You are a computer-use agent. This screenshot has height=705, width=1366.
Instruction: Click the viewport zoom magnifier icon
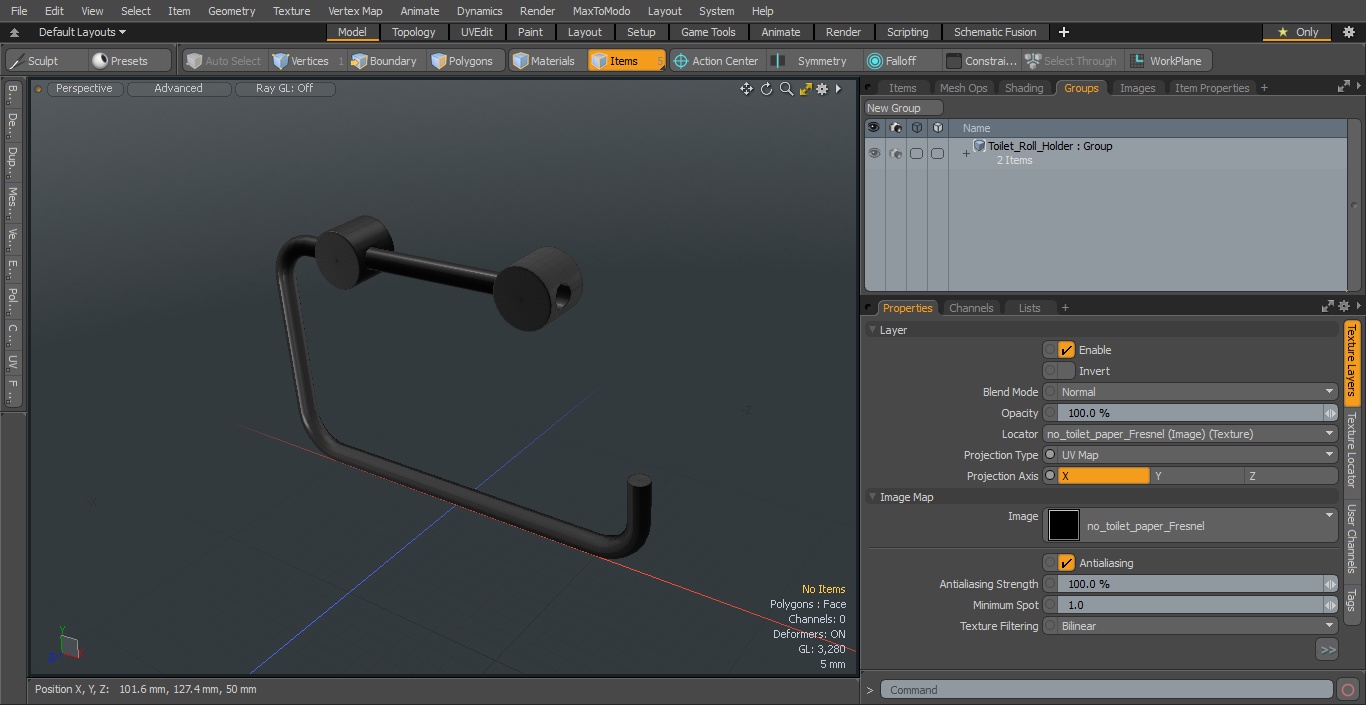pyautogui.click(x=786, y=89)
